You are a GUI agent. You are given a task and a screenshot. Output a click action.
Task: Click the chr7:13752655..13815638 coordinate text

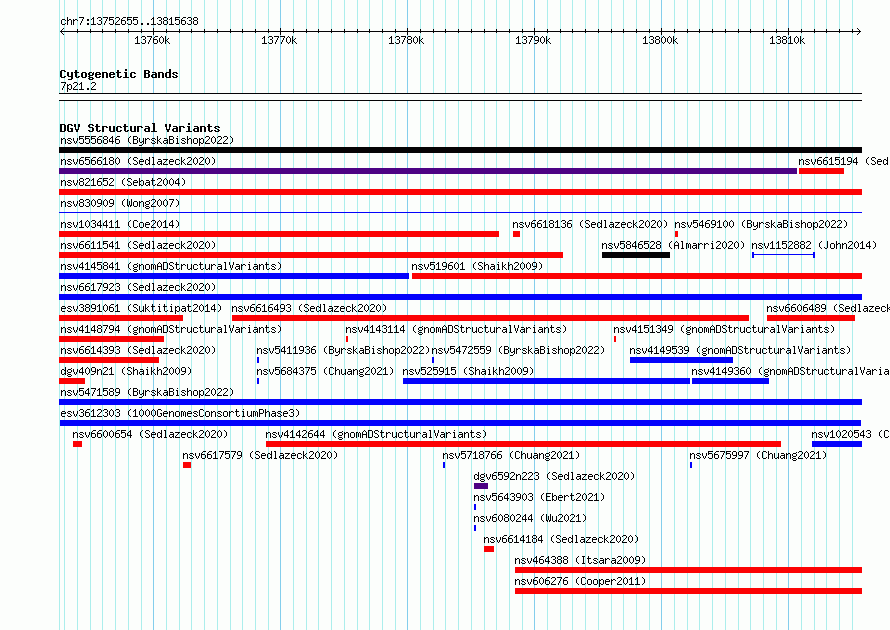coord(129,22)
